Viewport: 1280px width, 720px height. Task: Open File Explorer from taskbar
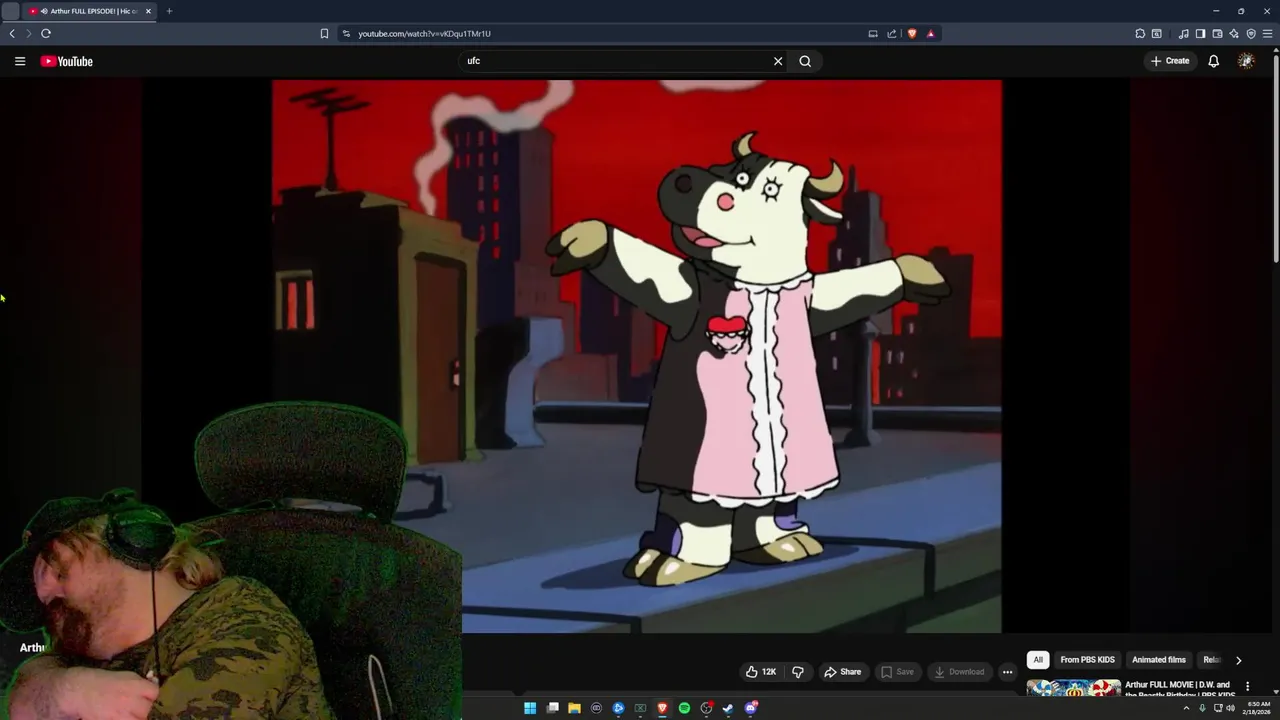coord(574,708)
